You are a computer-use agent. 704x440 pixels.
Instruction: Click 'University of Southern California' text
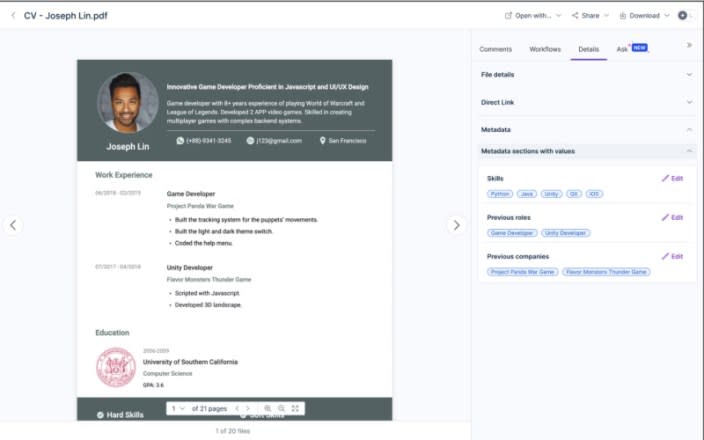point(190,362)
